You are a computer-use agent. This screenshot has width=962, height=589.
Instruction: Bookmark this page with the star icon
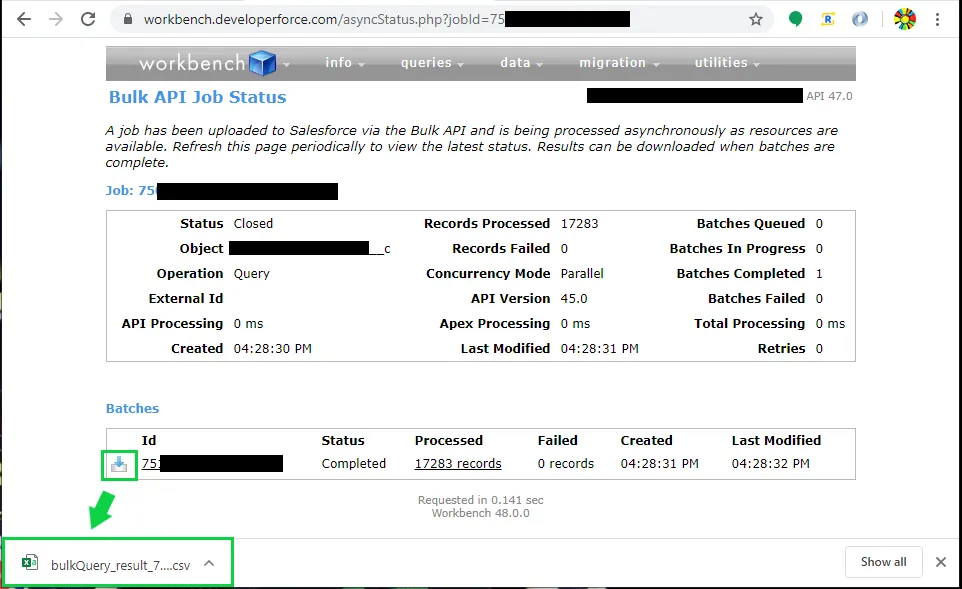pos(756,20)
